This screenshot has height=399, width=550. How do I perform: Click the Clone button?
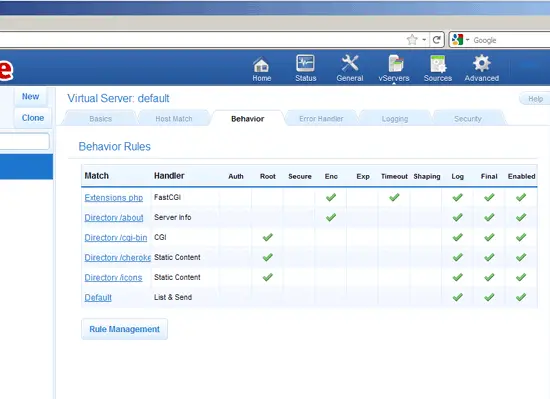(x=33, y=118)
